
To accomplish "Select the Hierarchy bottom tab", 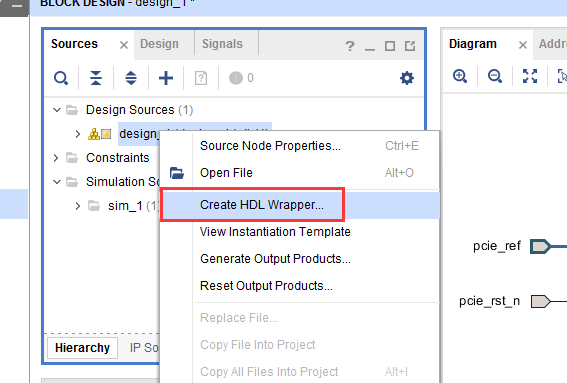I will click(82, 348).
